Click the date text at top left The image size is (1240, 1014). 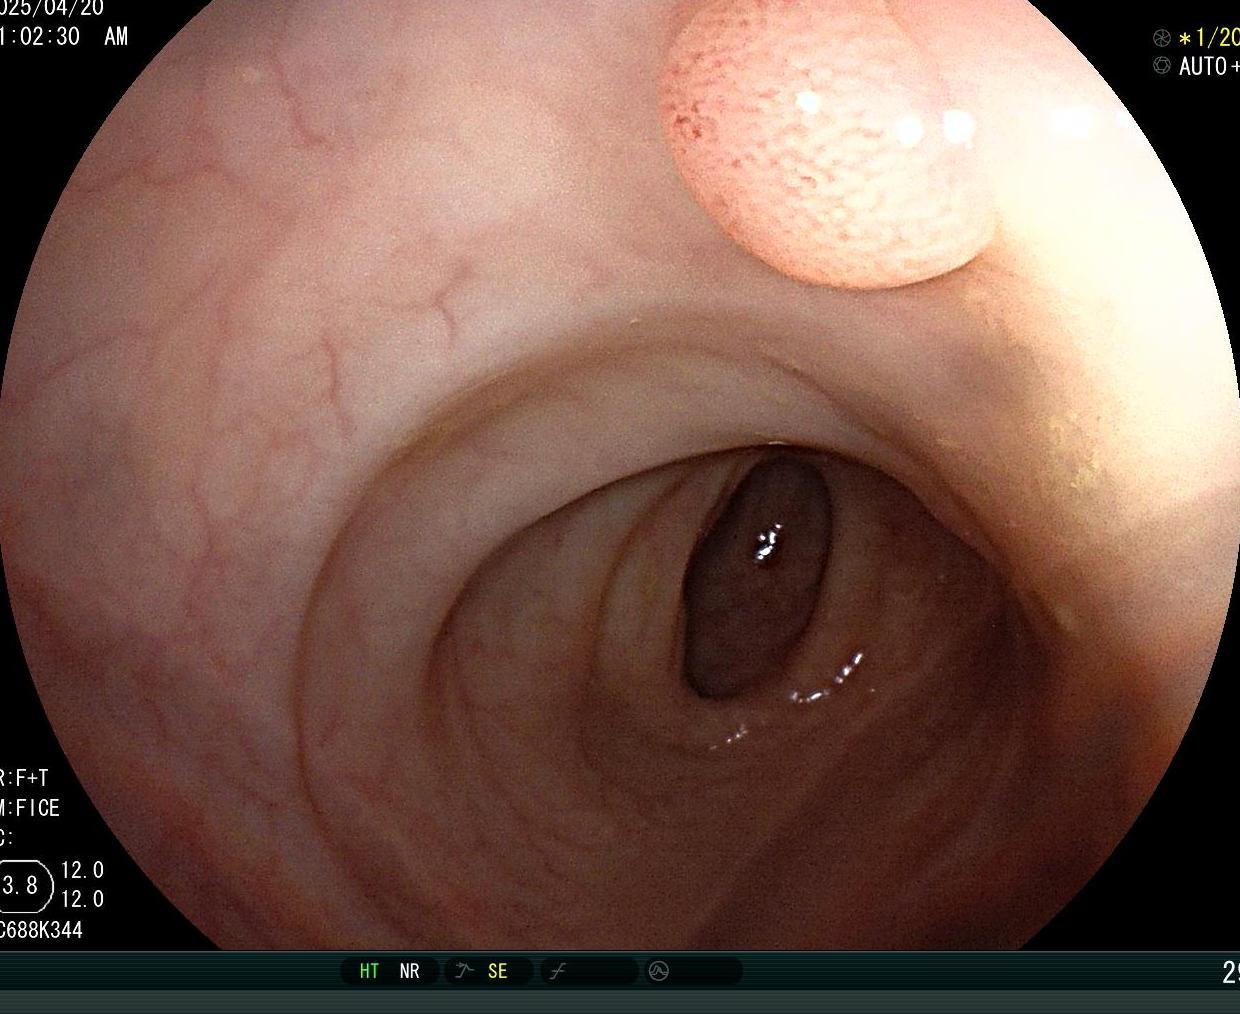tap(52, 8)
